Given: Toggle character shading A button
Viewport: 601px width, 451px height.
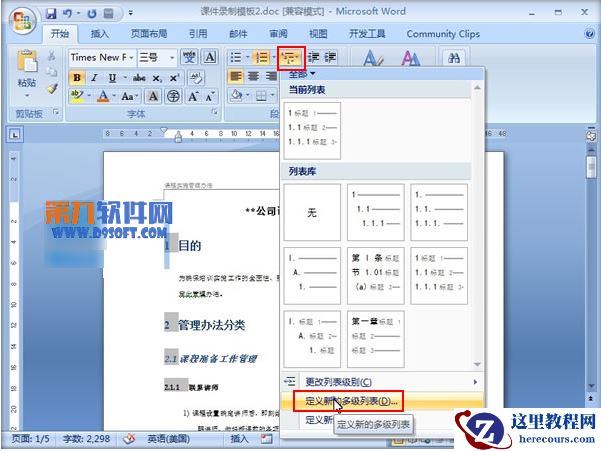Looking at the screenshot, I should 153,96.
